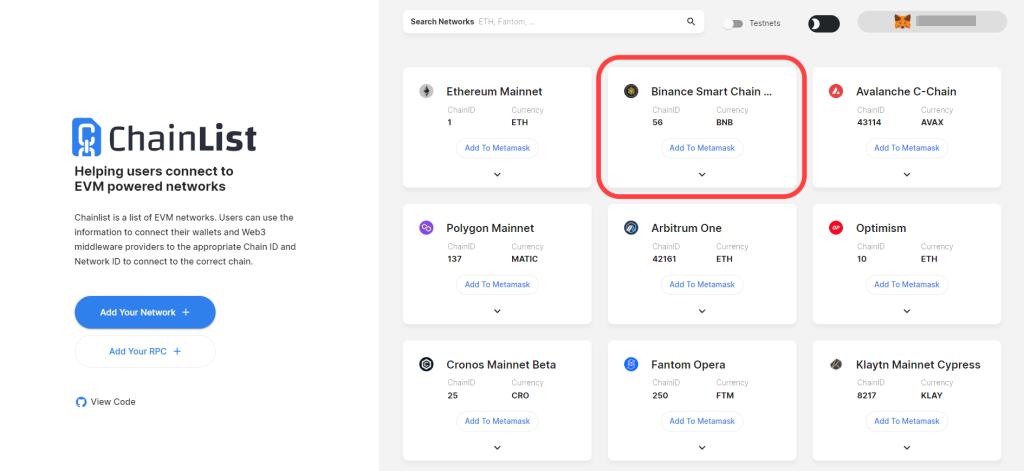This screenshot has width=1024, height=471.
Task: Click the Polygon Mainnet purple logo icon
Action: [426, 227]
